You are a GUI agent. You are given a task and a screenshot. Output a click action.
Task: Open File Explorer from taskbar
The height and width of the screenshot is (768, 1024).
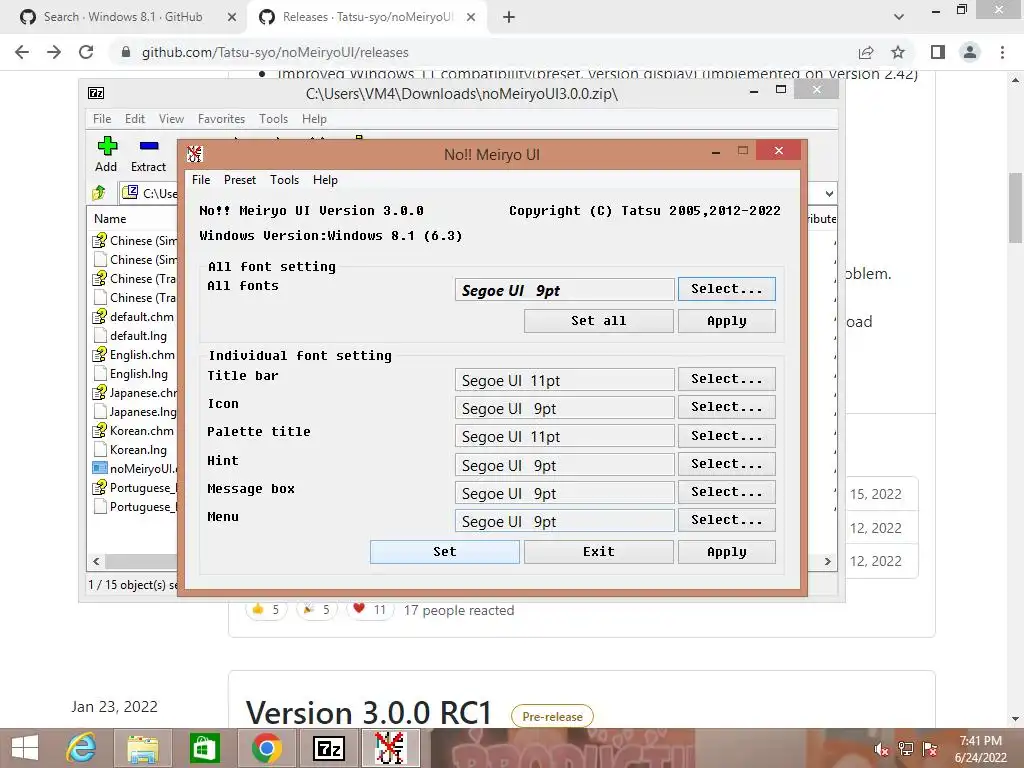tap(142, 748)
